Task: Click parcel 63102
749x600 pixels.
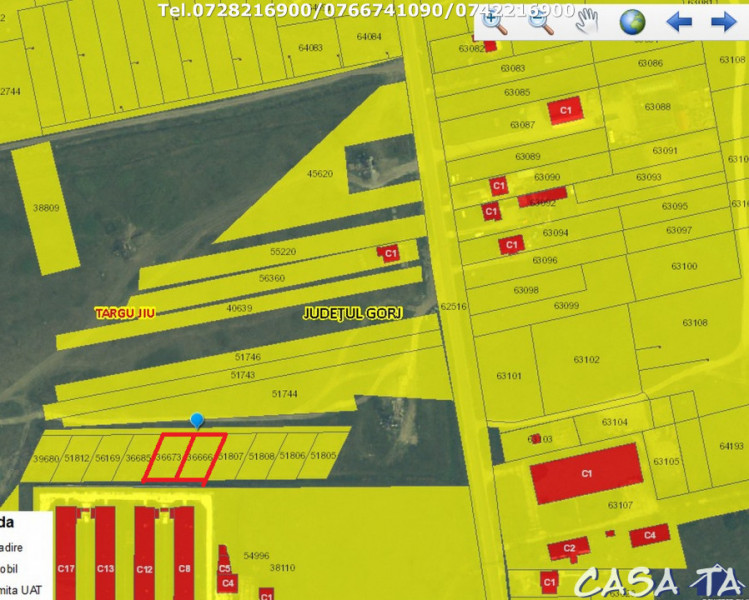Action: 586,359
